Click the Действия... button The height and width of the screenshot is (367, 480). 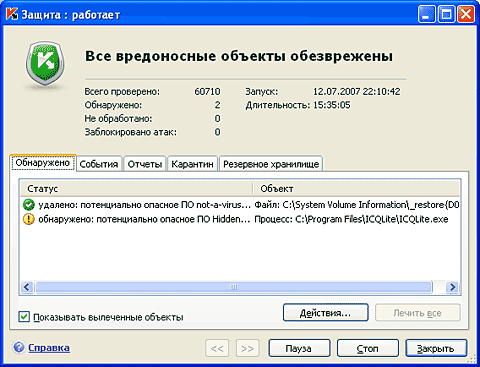(326, 313)
